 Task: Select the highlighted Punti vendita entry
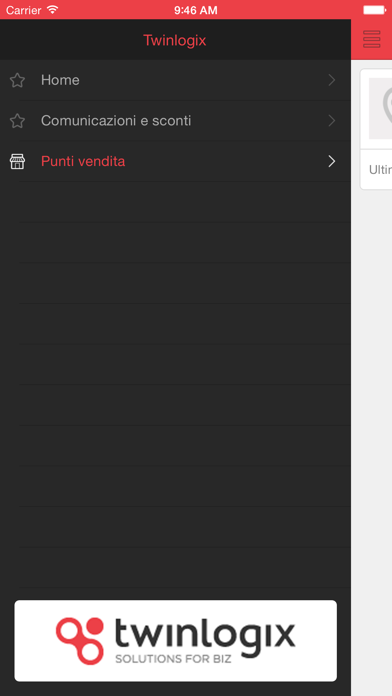175,162
